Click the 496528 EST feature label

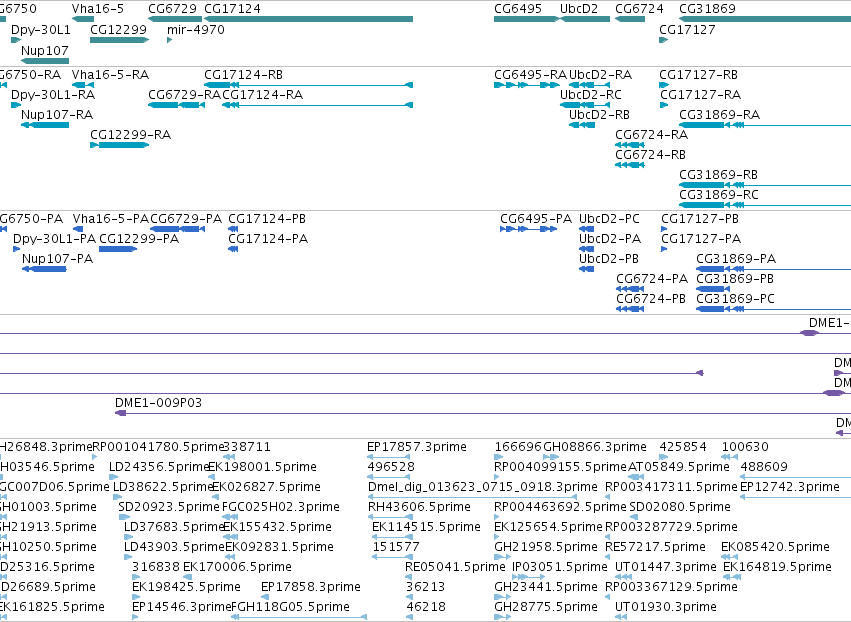(391, 467)
